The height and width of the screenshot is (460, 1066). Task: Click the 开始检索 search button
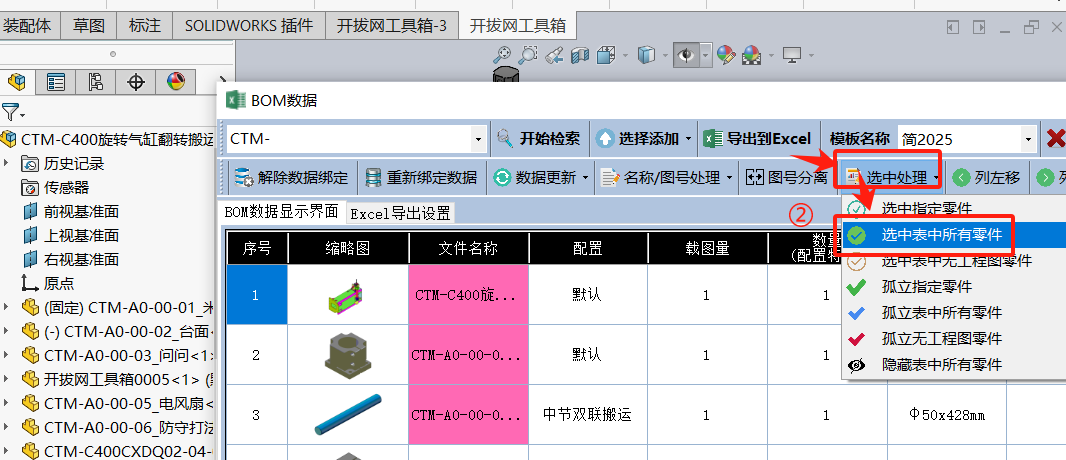pos(538,139)
